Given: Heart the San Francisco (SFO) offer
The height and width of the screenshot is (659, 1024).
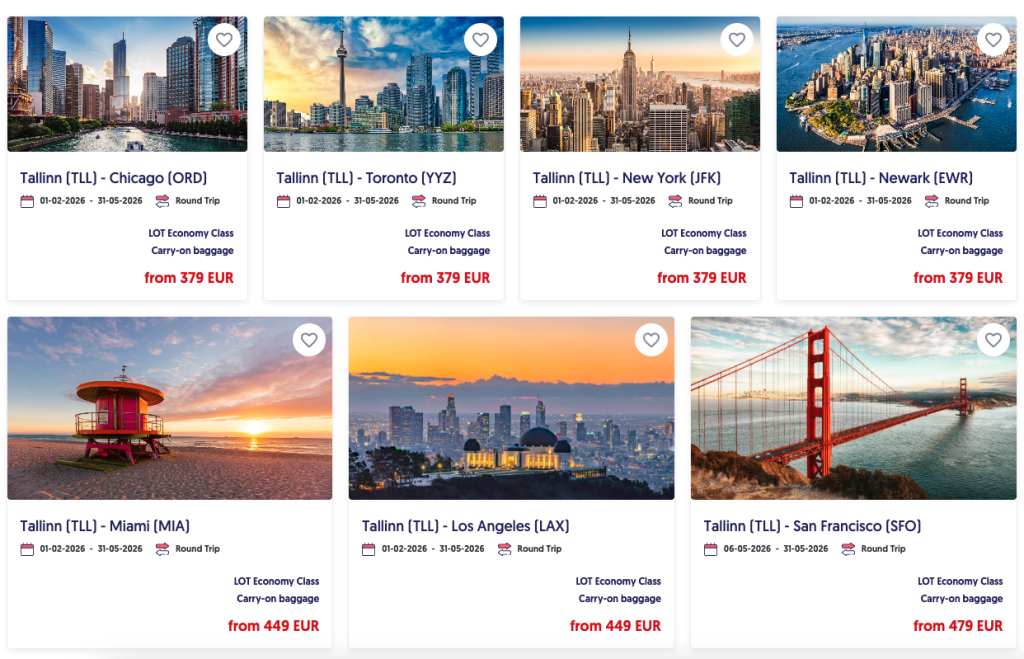Looking at the screenshot, I should [x=993, y=340].
